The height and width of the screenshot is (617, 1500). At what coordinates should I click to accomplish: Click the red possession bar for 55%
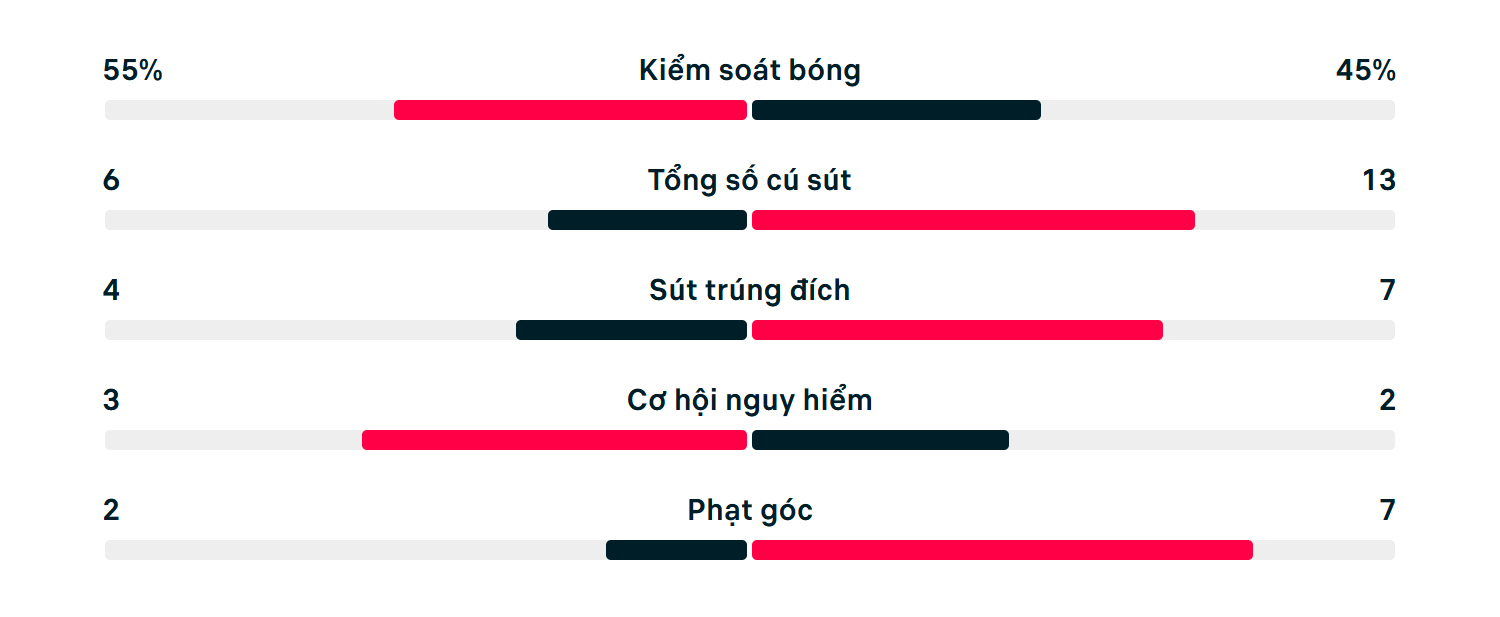570,110
